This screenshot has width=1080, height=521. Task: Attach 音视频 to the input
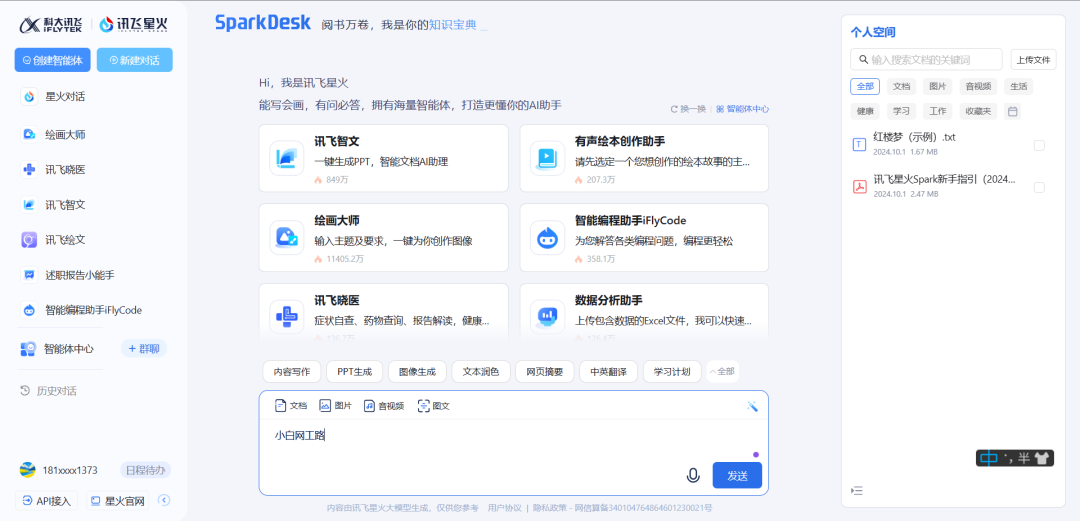point(384,406)
